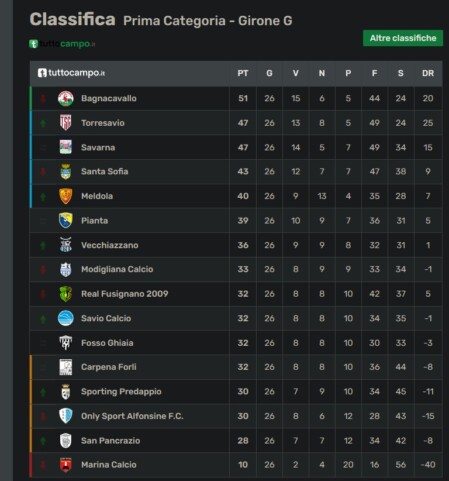Viewport: 449px width, 481px height.
Task: Open the Altre classifiche button
Action: pos(403,38)
